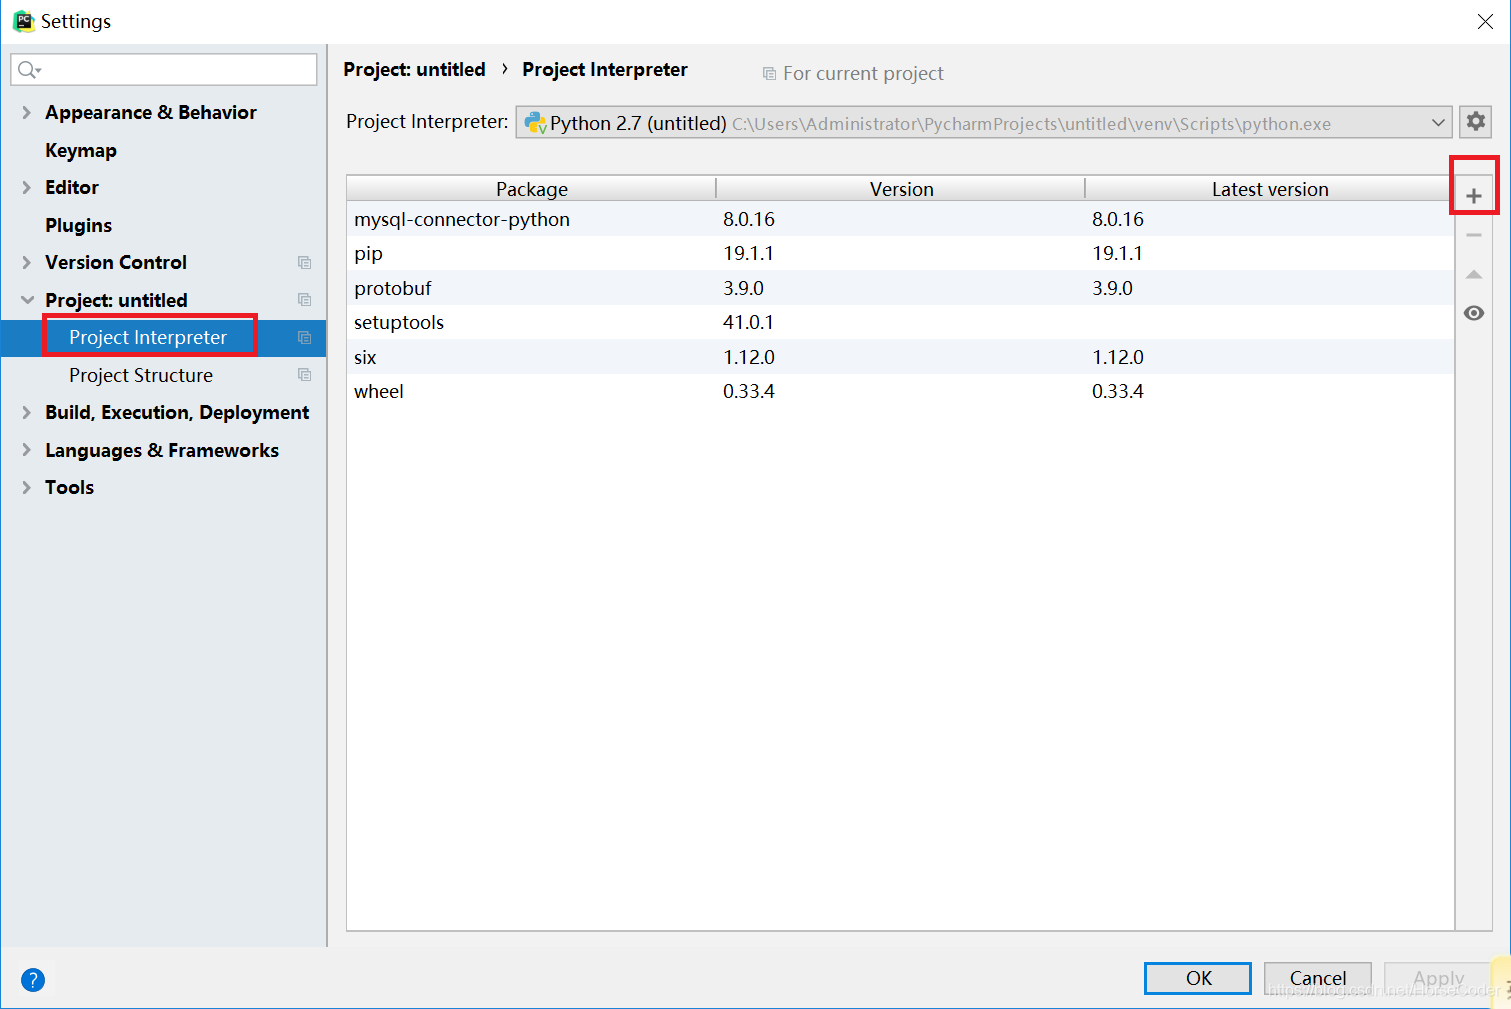Click the For current project page icon
The width and height of the screenshot is (1511, 1009).
[x=769, y=74]
